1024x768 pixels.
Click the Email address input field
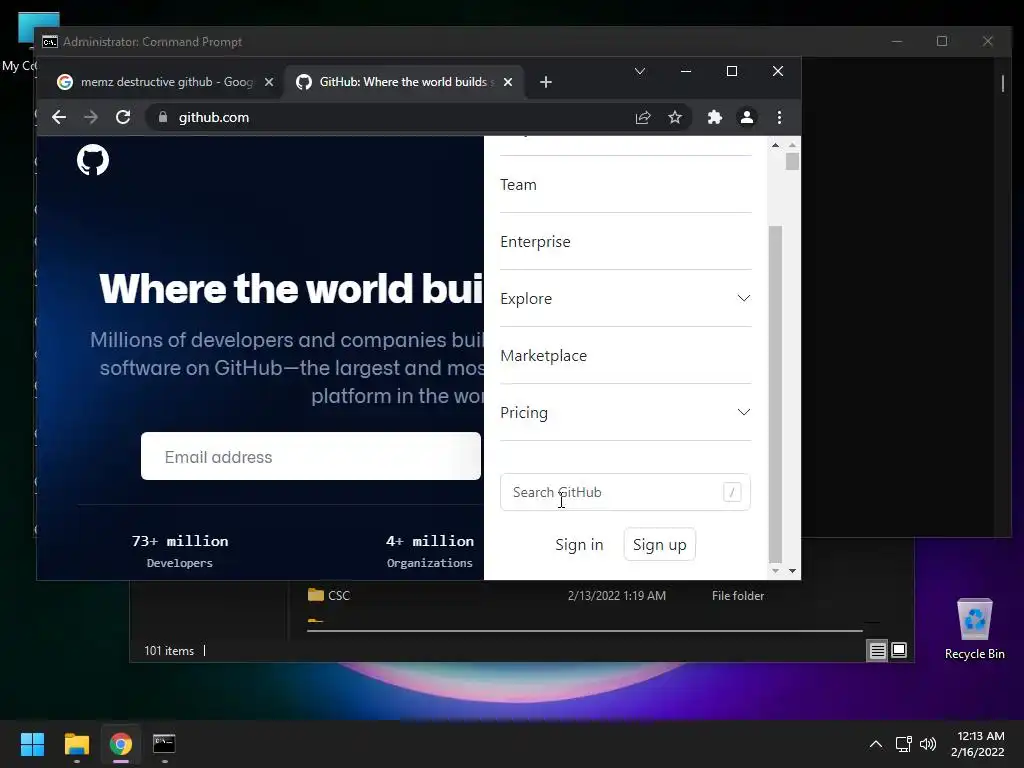coord(311,456)
